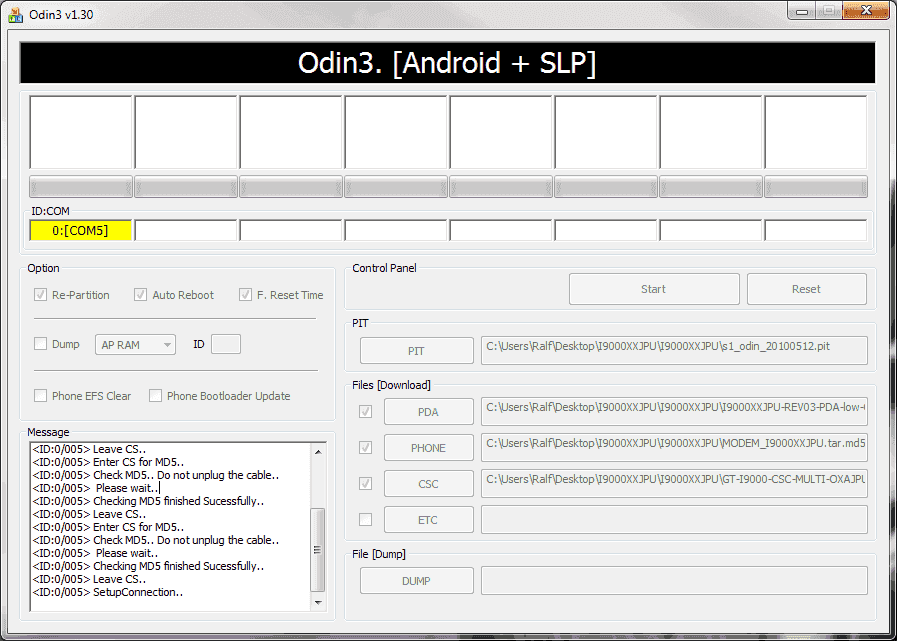Select the yellow 0:[COM5] port slot
Image resolution: width=897 pixels, height=641 pixels.
tap(81, 231)
